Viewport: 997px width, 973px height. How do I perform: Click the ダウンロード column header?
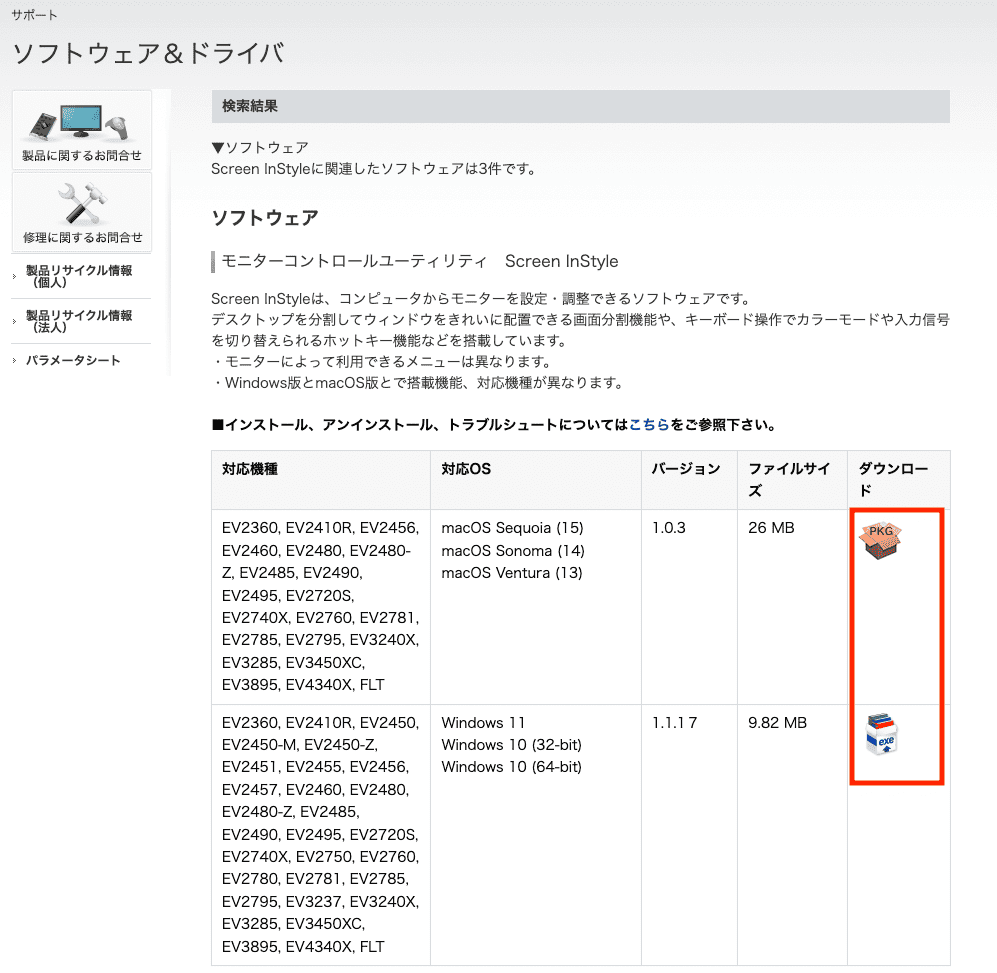point(899,480)
